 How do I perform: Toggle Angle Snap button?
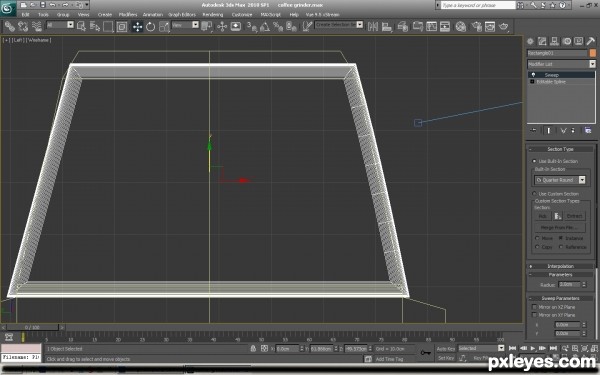pyautogui.click(x=265, y=26)
